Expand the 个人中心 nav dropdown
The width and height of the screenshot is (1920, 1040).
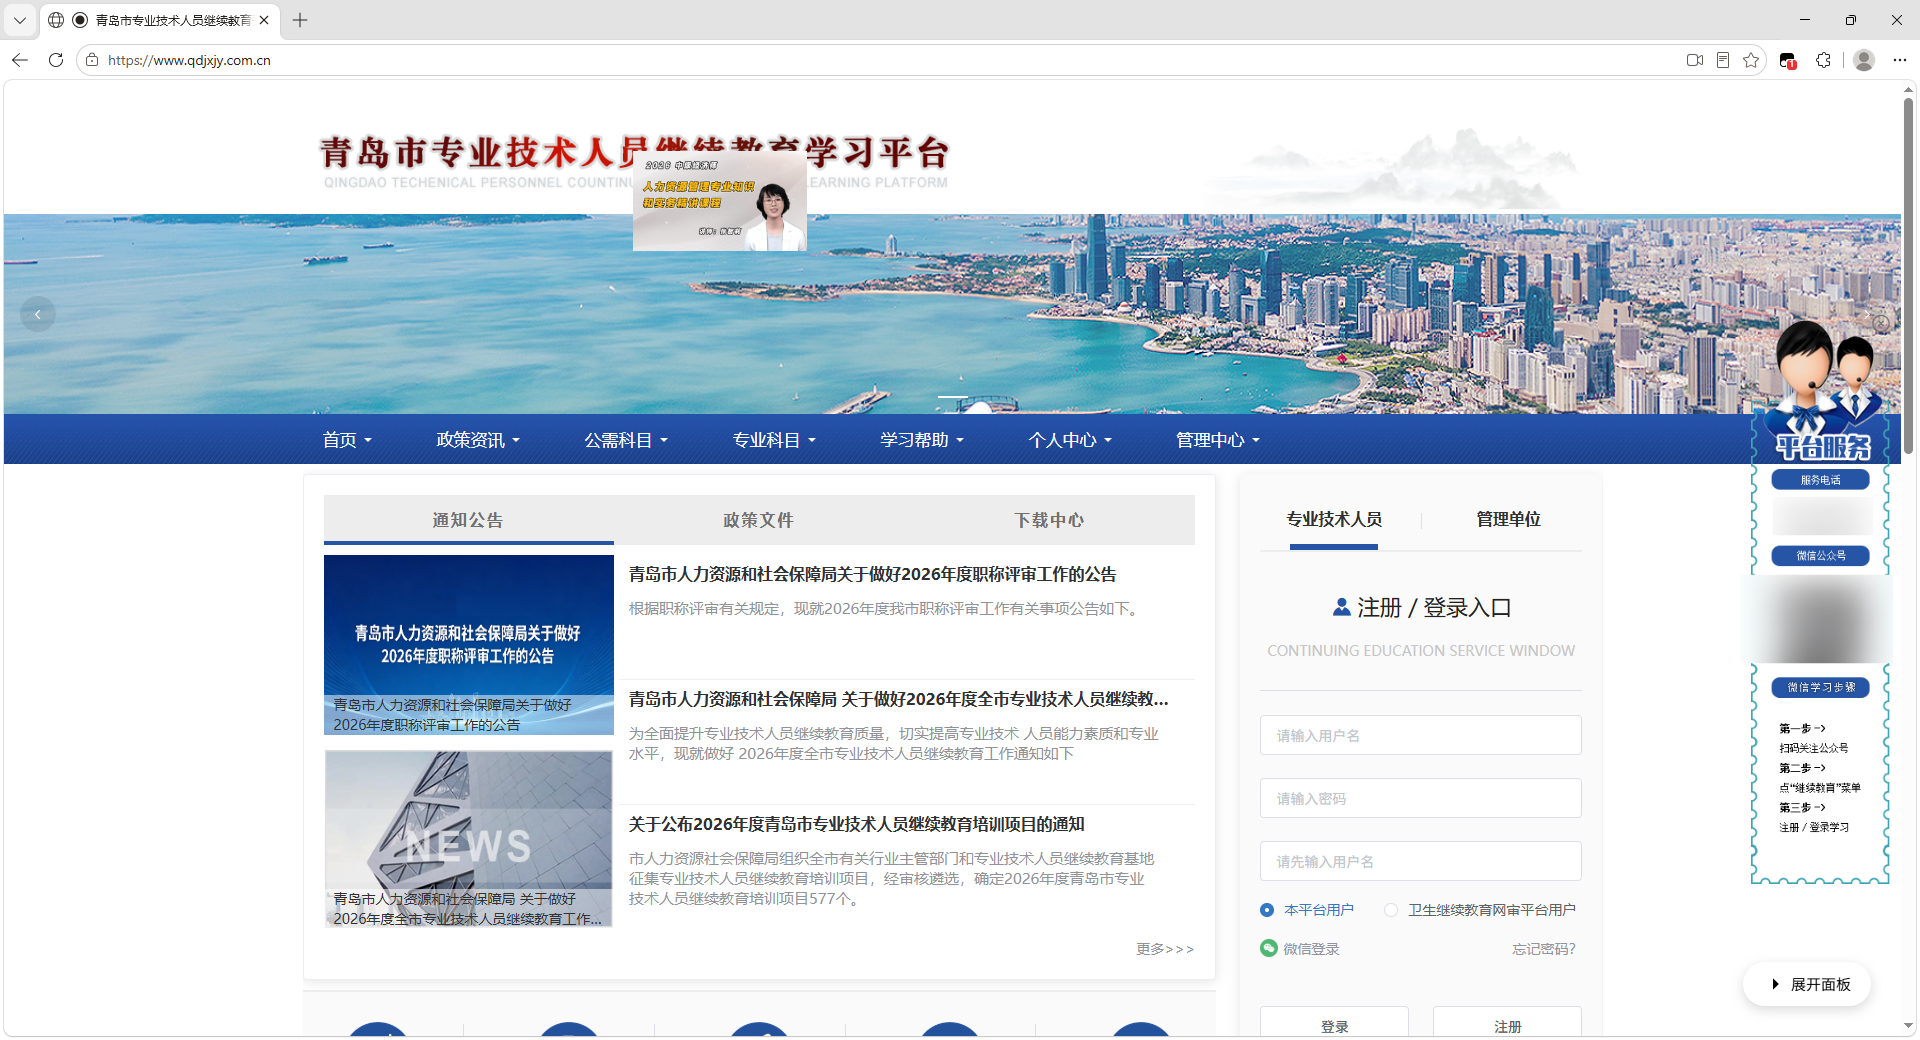(x=1070, y=440)
